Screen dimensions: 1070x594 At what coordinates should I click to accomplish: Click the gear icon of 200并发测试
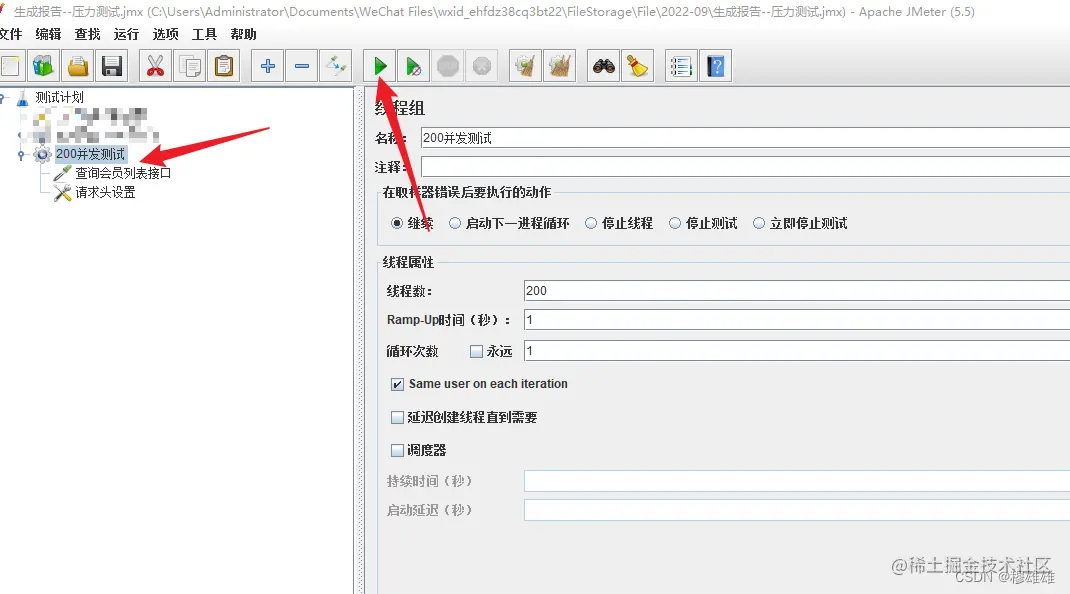coord(42,154)
